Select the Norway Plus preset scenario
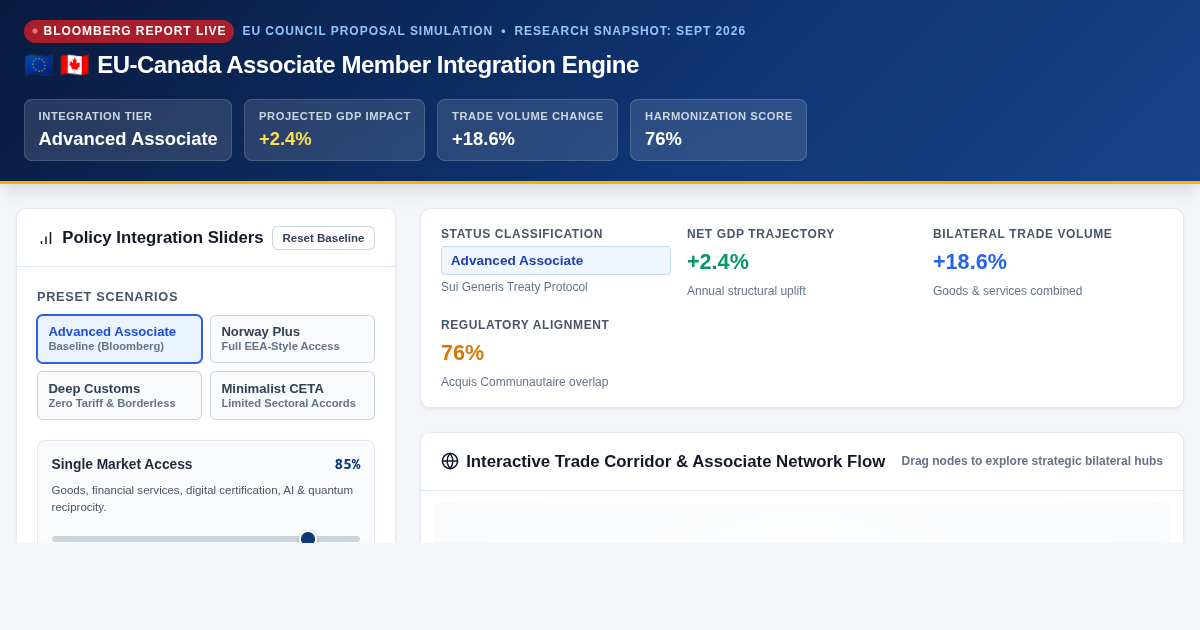Image resolution: width=1200 pixels, height=630 pixels. 292,339
